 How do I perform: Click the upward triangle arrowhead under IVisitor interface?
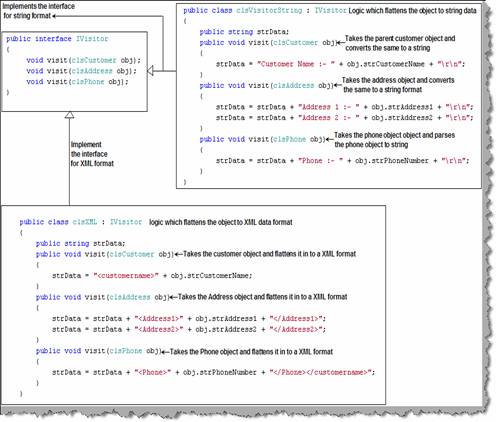(x=69, y=115)
